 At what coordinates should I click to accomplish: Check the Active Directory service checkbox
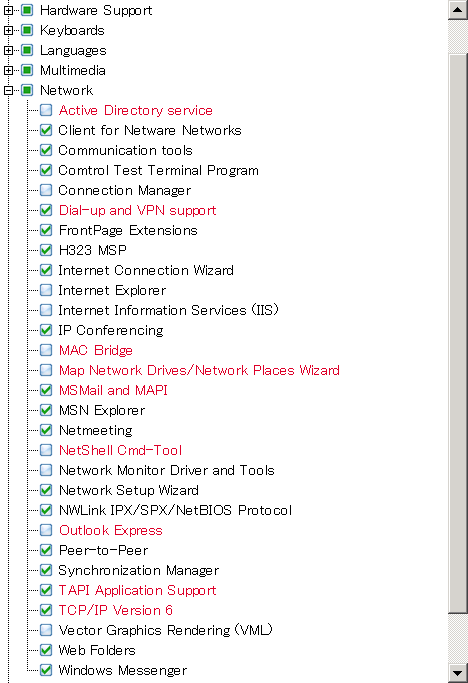click(x=46, y=110)
